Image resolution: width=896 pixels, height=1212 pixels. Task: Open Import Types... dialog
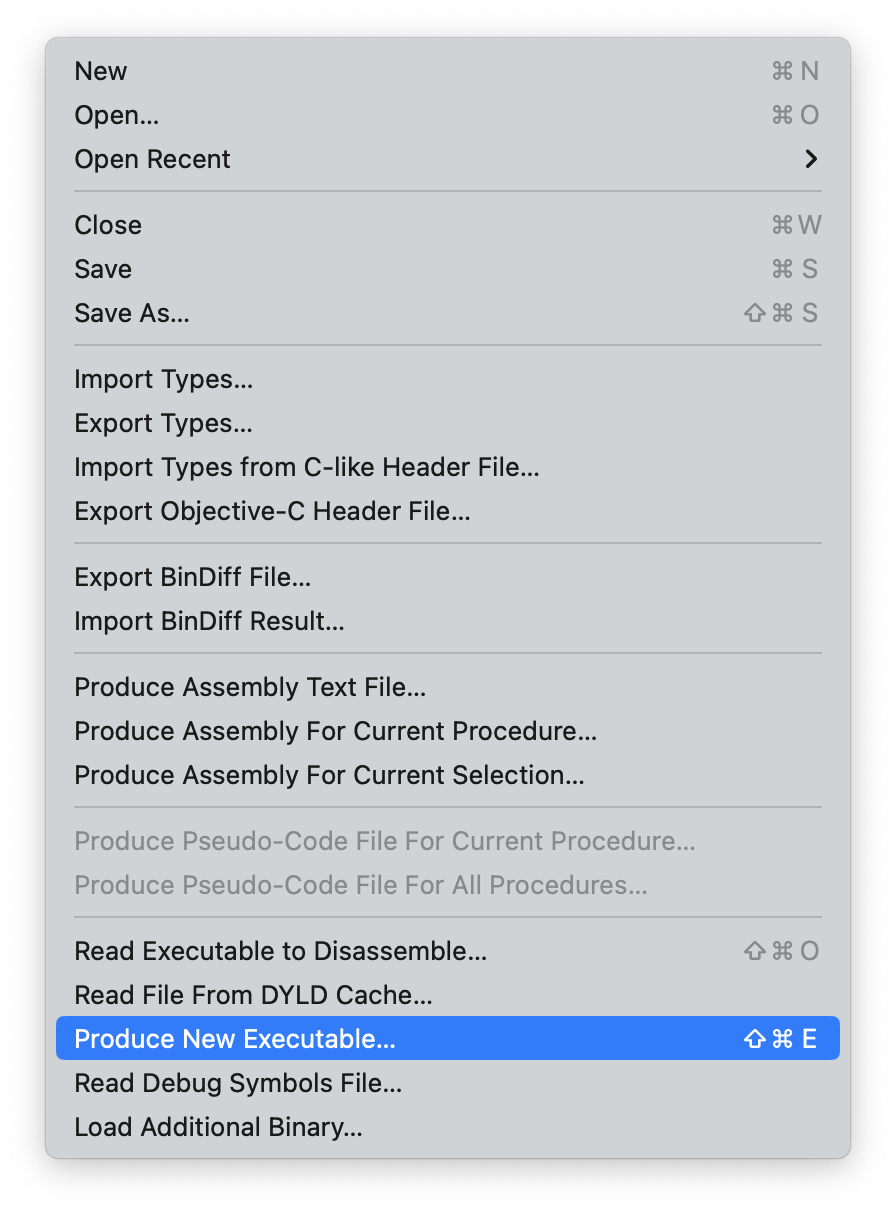click(163, 379)
